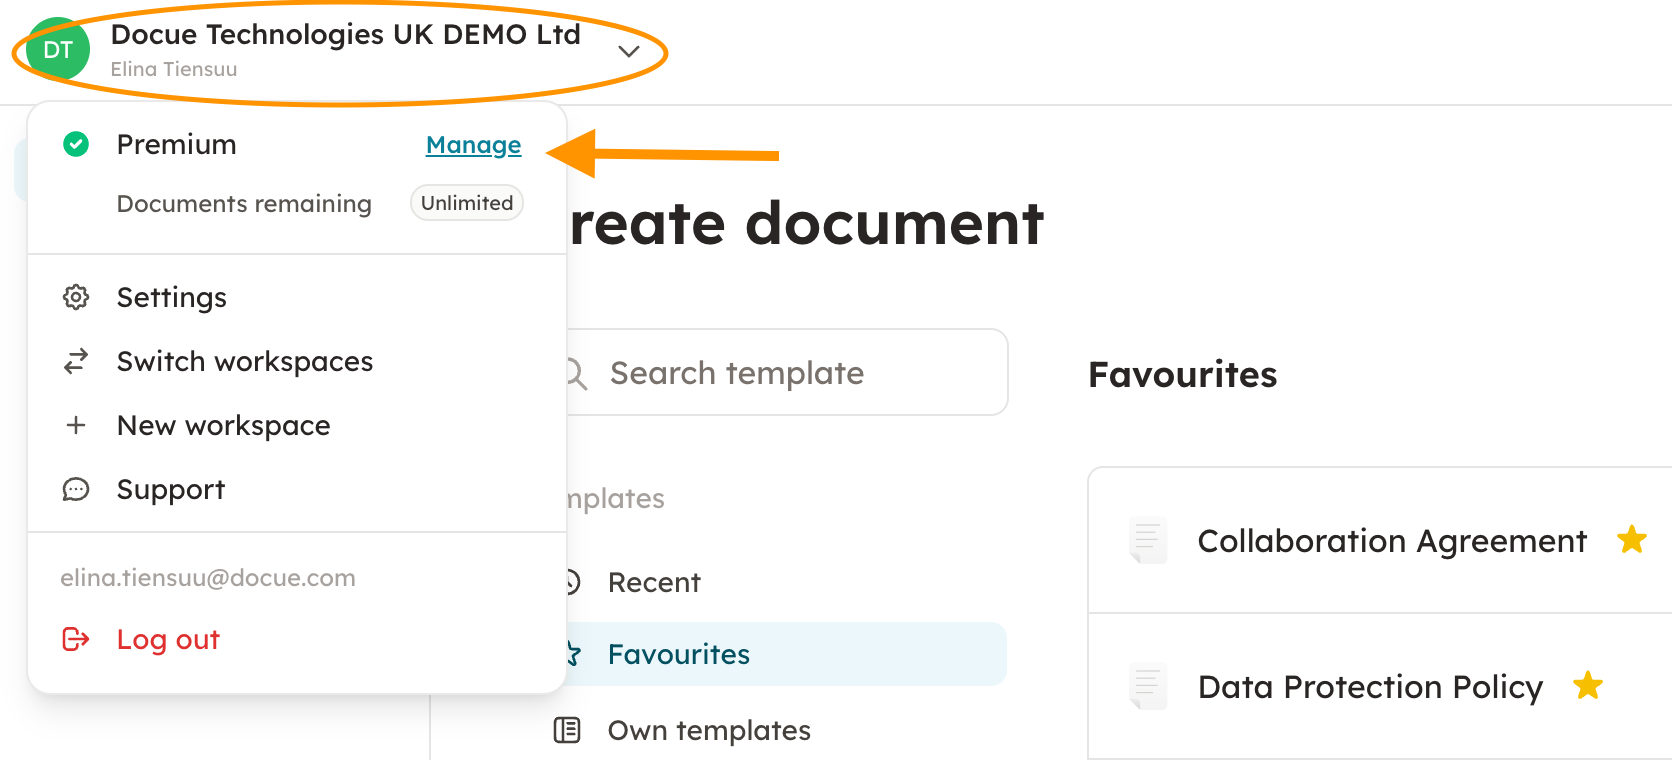This screenshot has height=760, width=1672.
Task: Click the Manage subscription link
Action: (x=473, y=145)
